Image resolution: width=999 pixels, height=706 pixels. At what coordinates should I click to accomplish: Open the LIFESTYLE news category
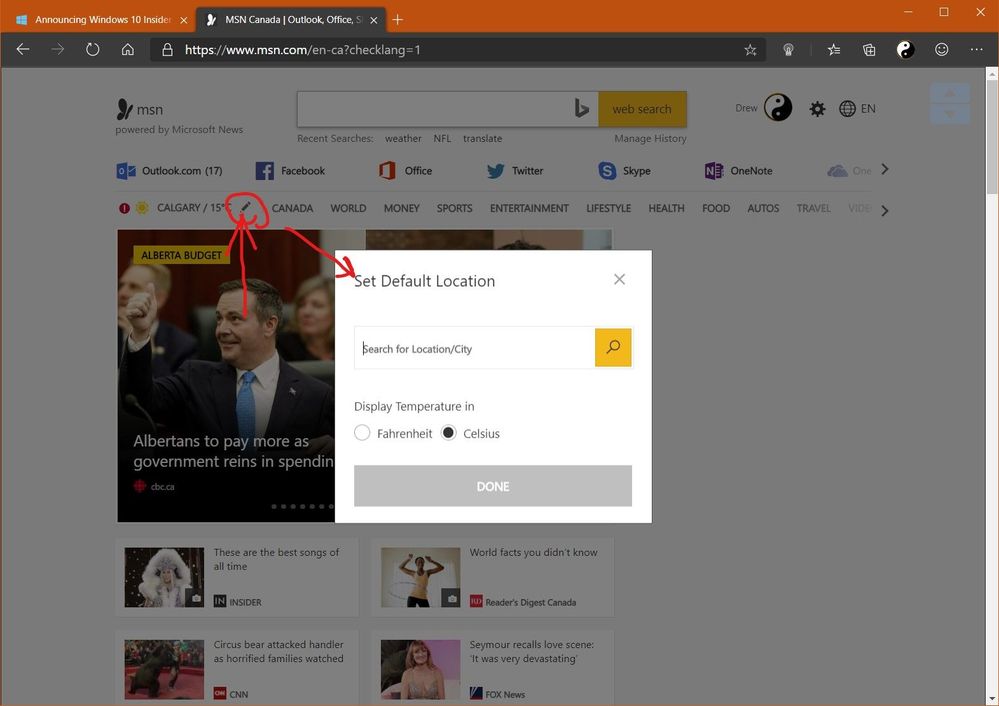(608, 208)
